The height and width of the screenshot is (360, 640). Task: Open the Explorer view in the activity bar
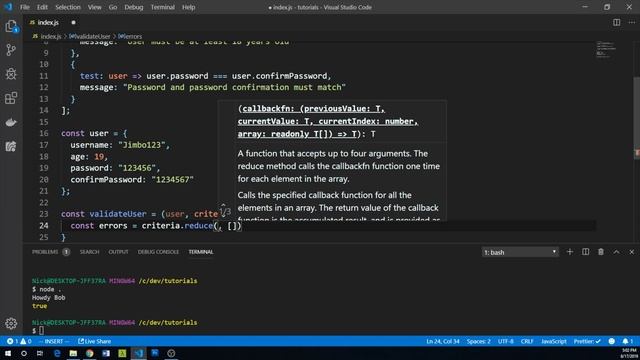click(x=11, y=26)
